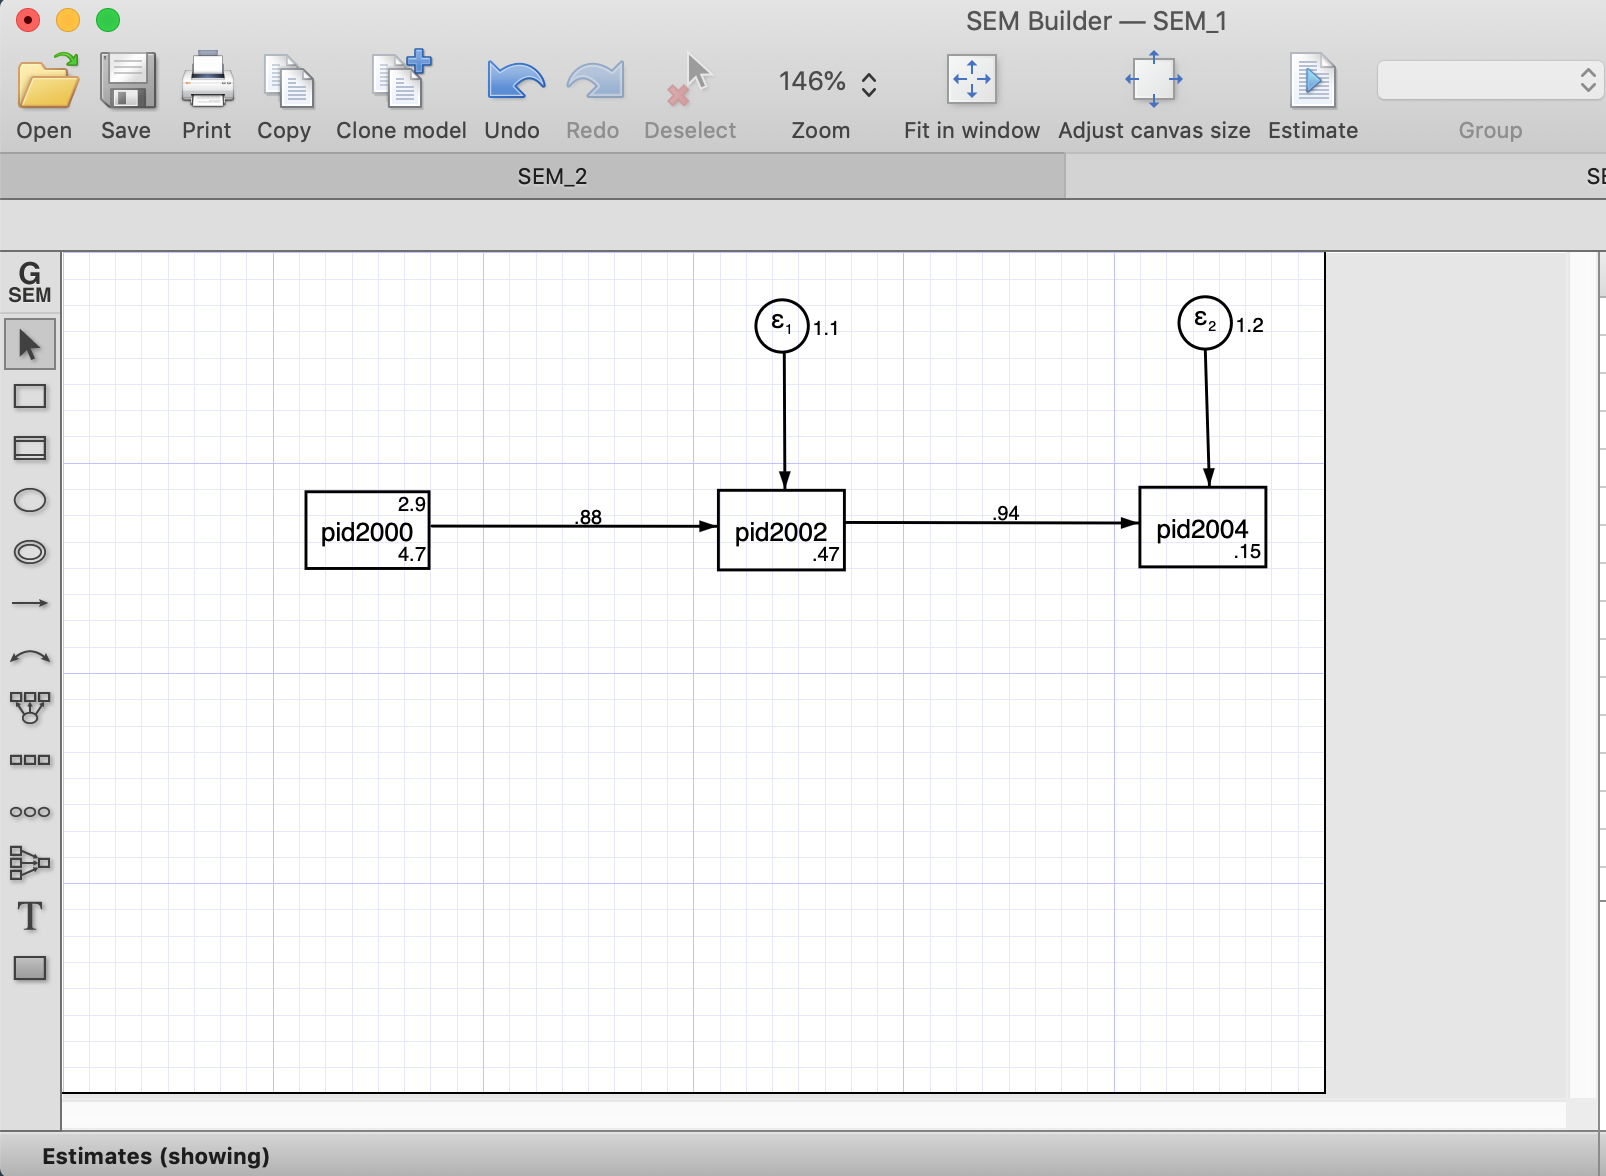
Task: Select the Add Latent Variable oval tool
Action: tap(30, 500)
